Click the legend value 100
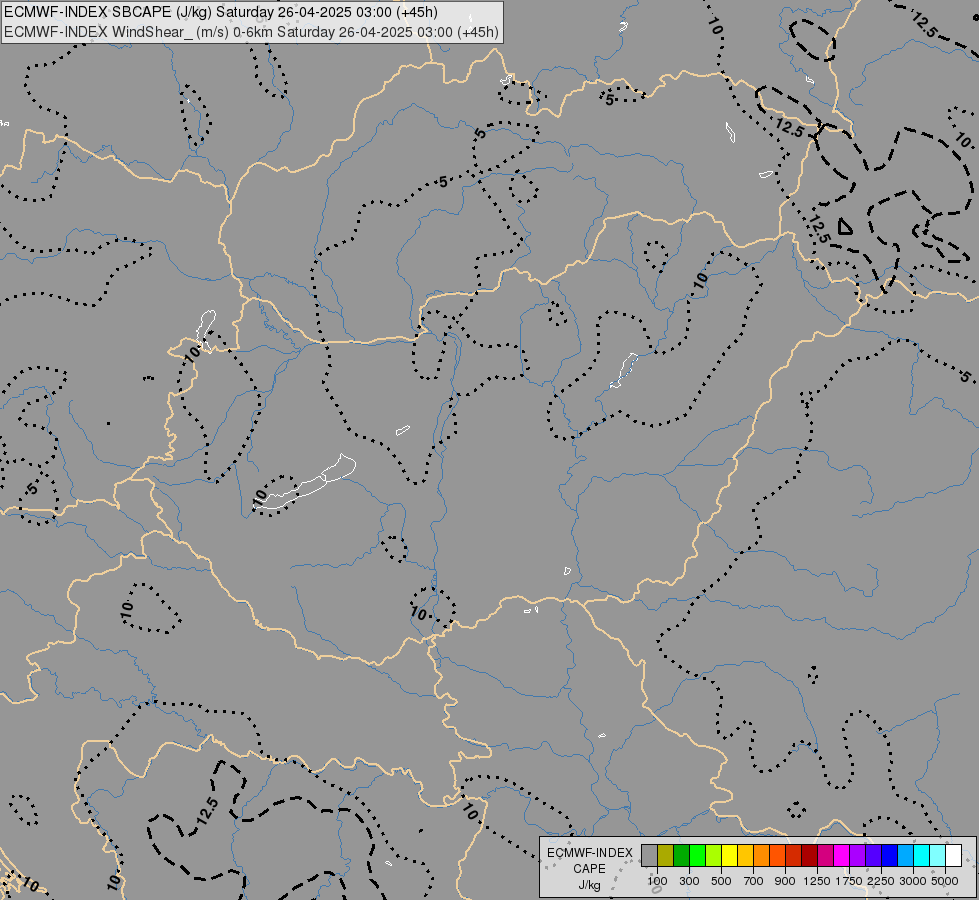 [657, 881]
